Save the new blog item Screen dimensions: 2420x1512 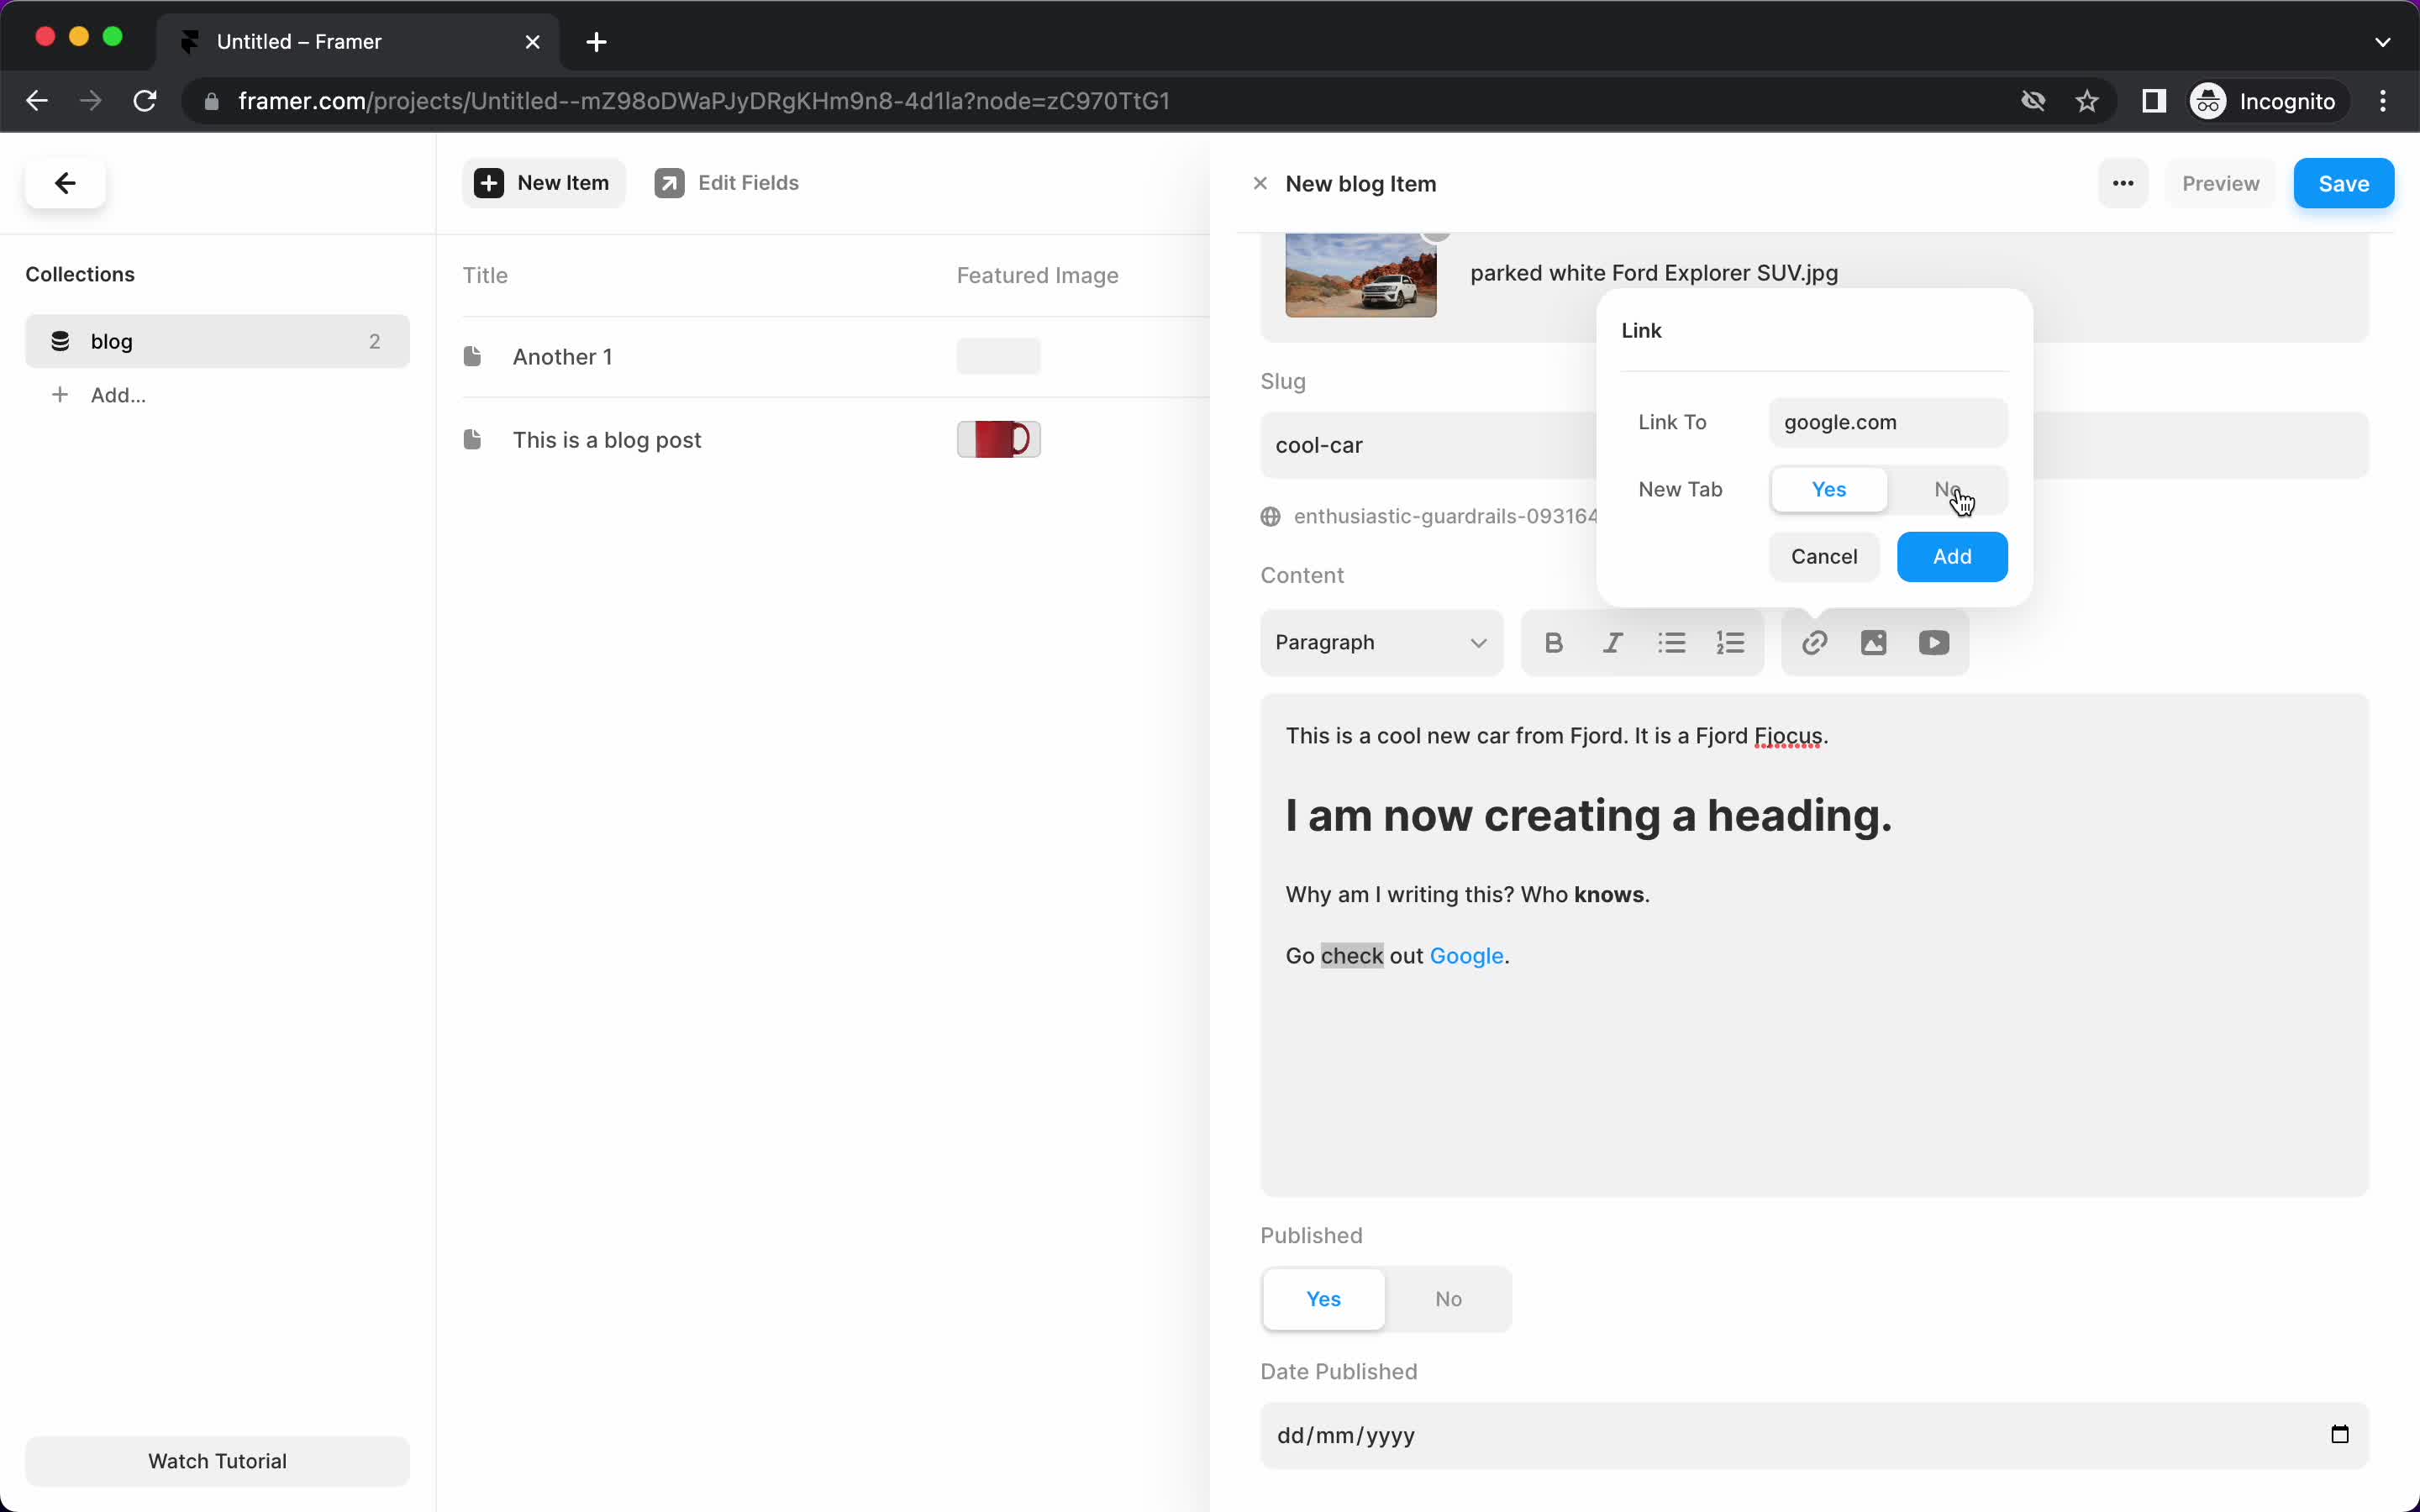[x=2343, y=183]
